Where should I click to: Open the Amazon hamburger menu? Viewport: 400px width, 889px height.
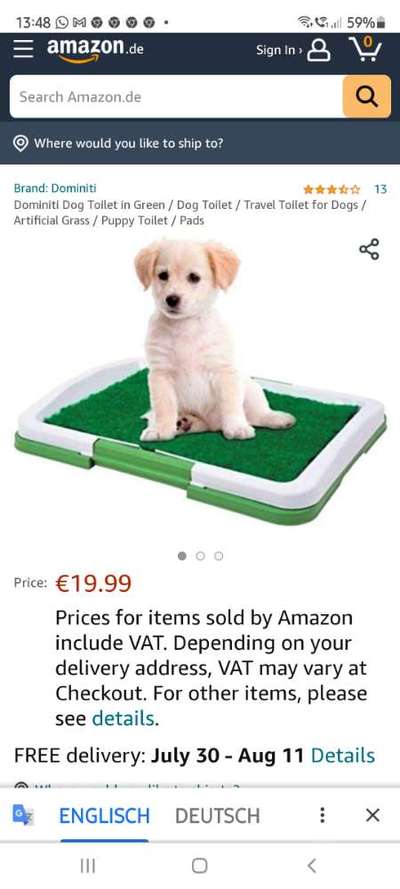click(x=24, y=49)
